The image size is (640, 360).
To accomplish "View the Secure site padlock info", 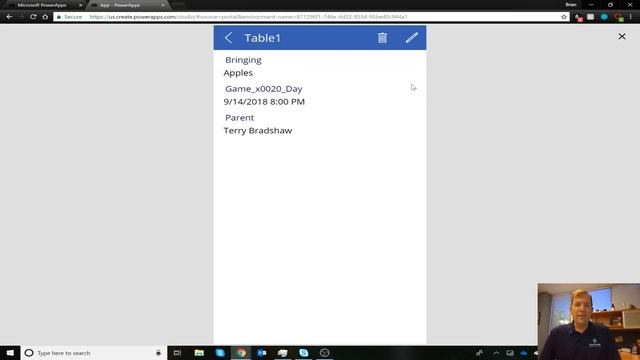I will 69,17.
